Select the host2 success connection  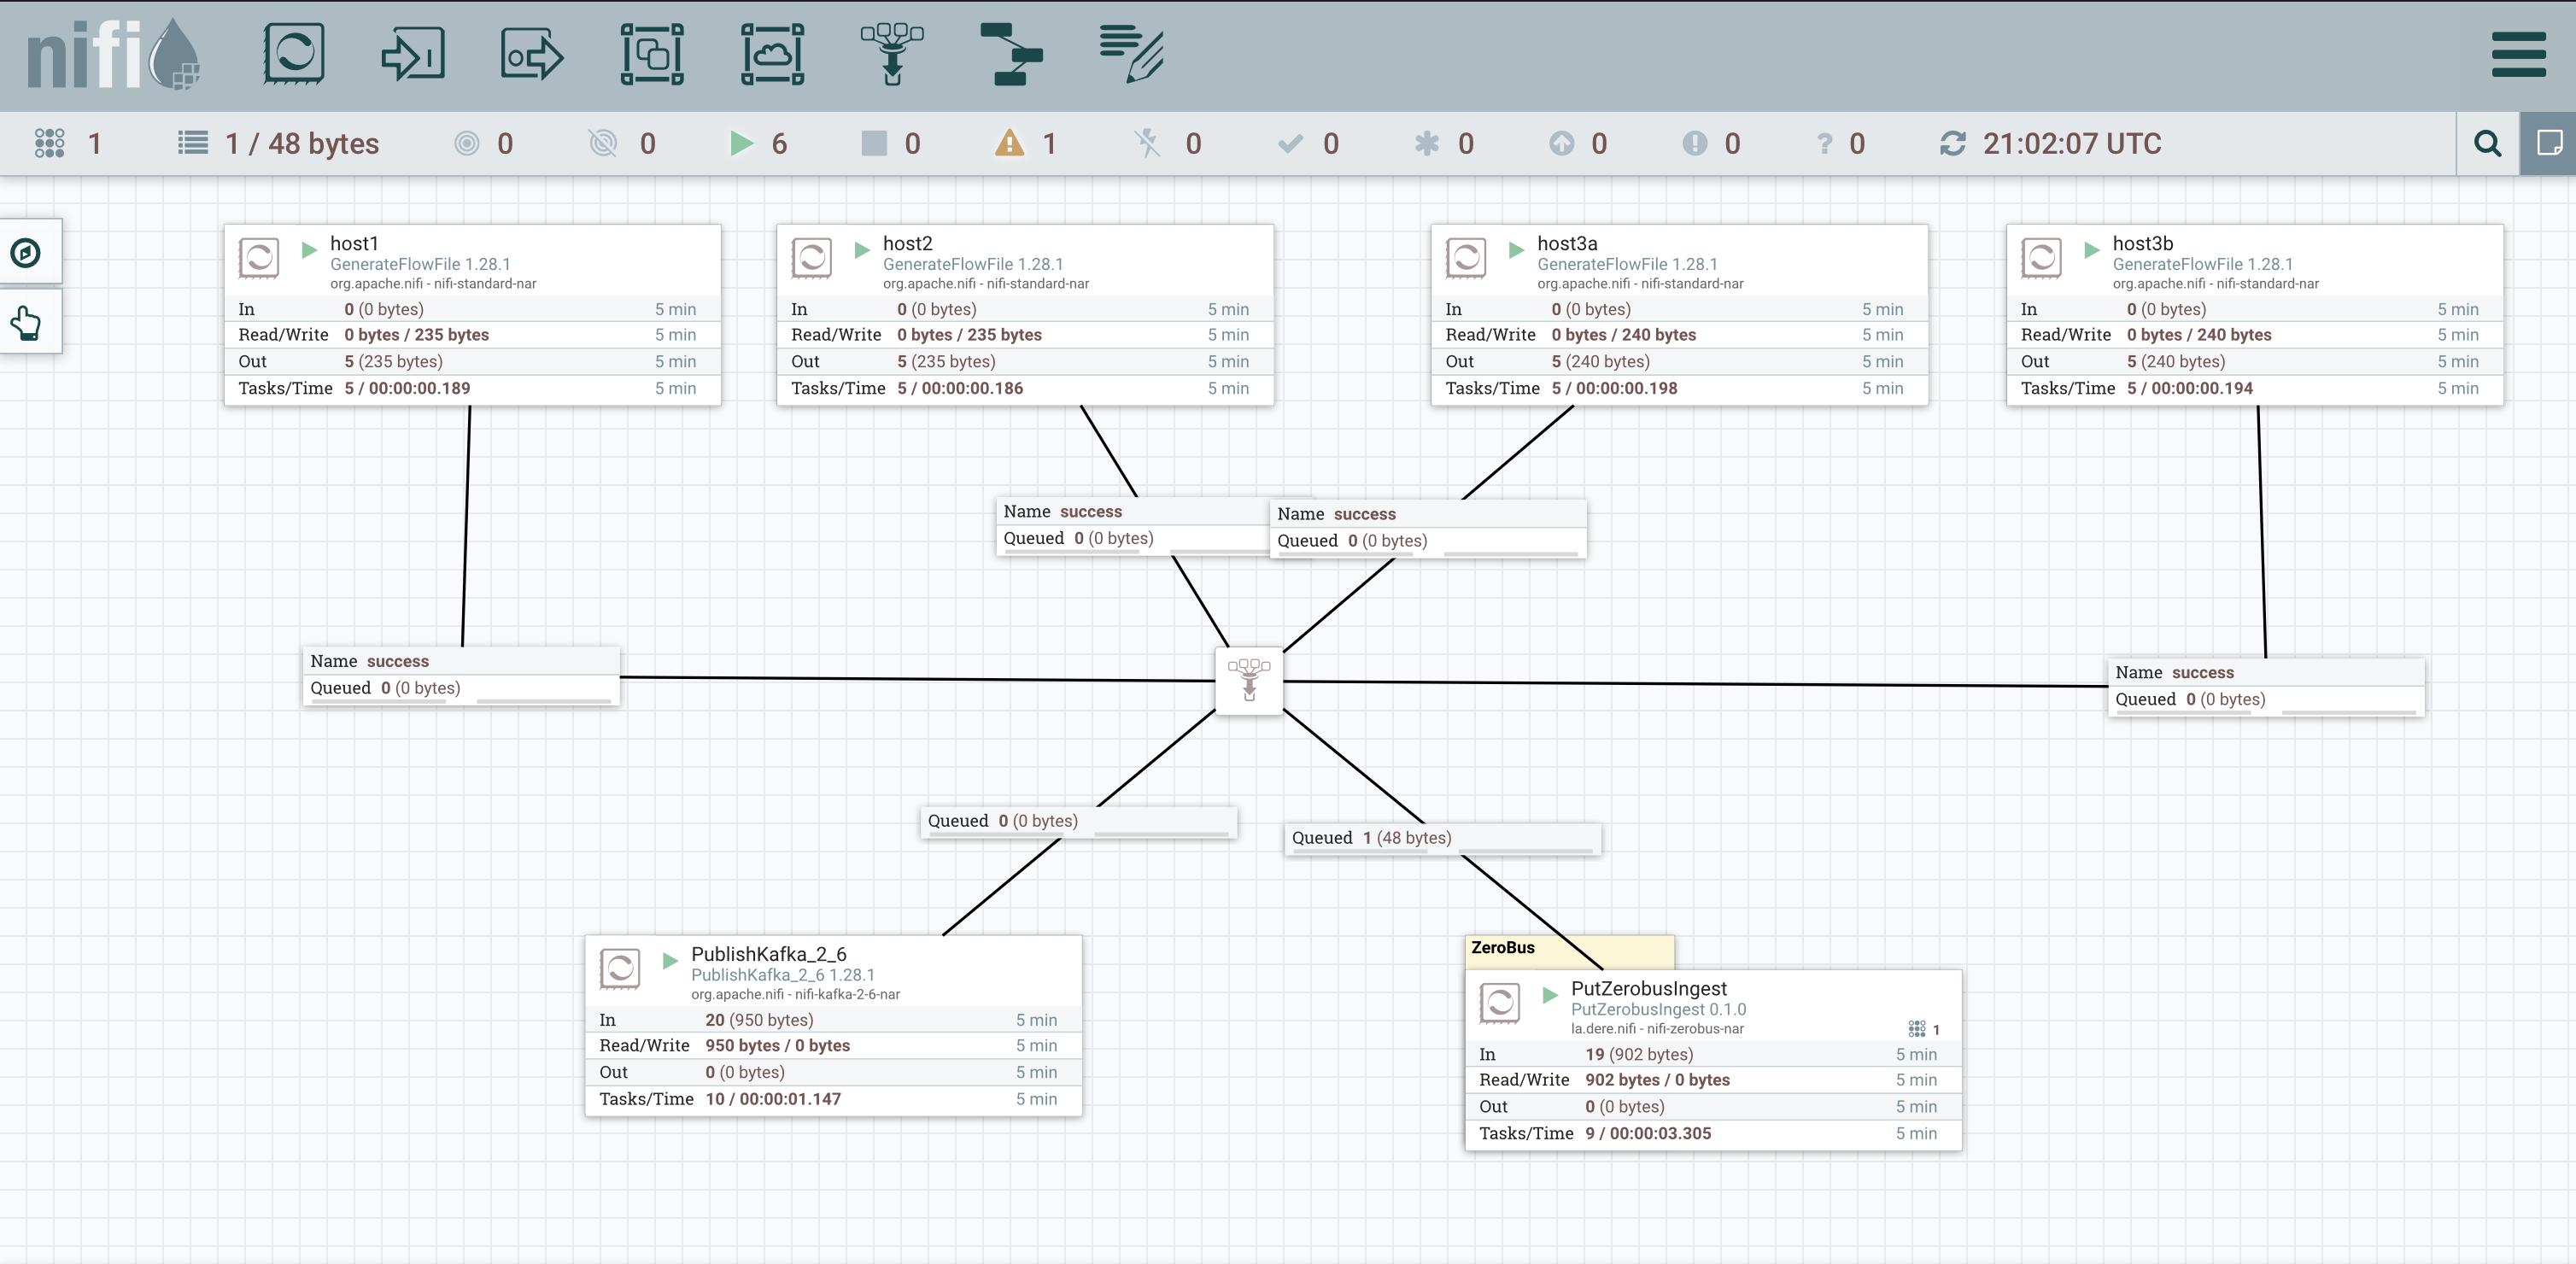click(1133, 526)
